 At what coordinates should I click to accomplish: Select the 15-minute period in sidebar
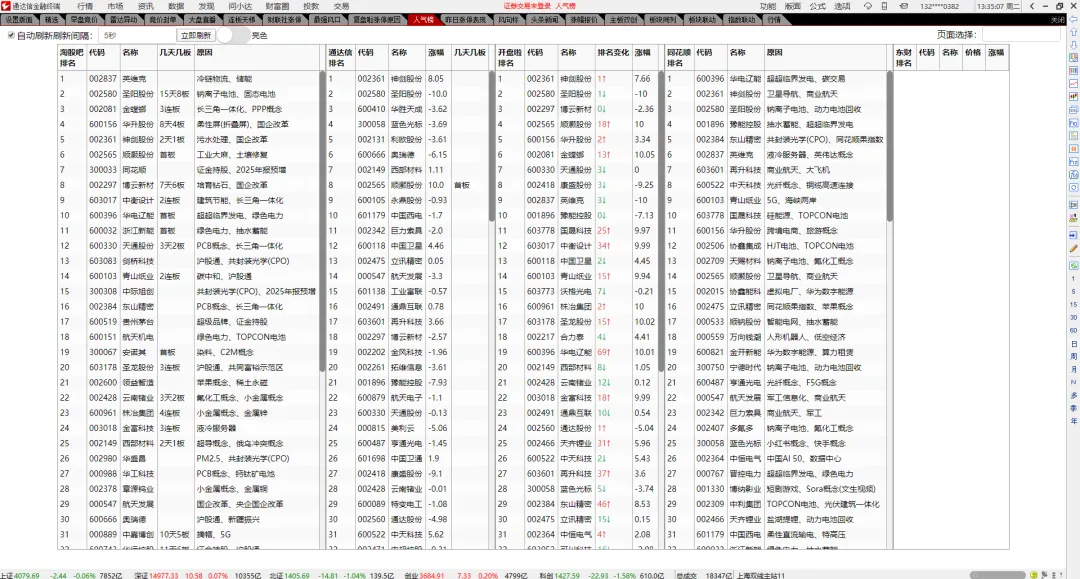coord(1073,304)
